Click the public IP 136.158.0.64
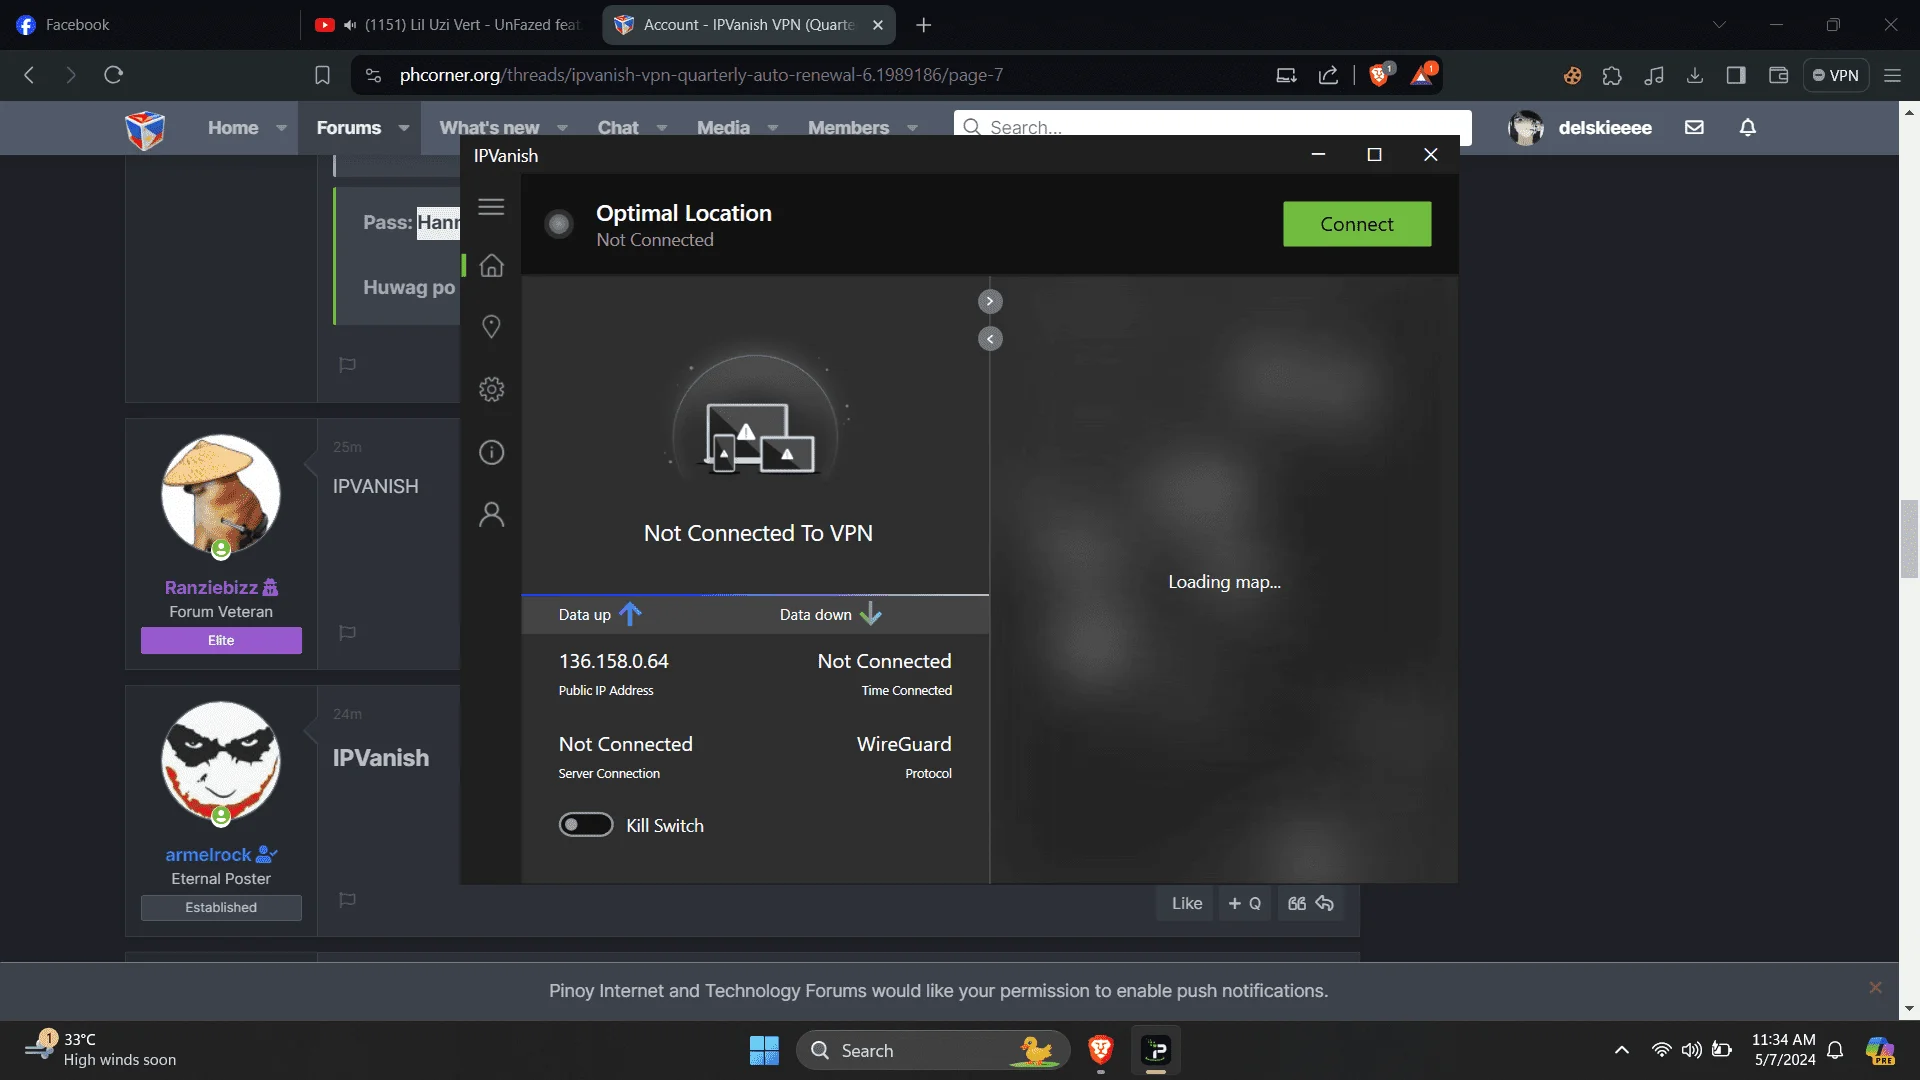This screenshot has height=1080, width=1920. [x=613, y=661]
